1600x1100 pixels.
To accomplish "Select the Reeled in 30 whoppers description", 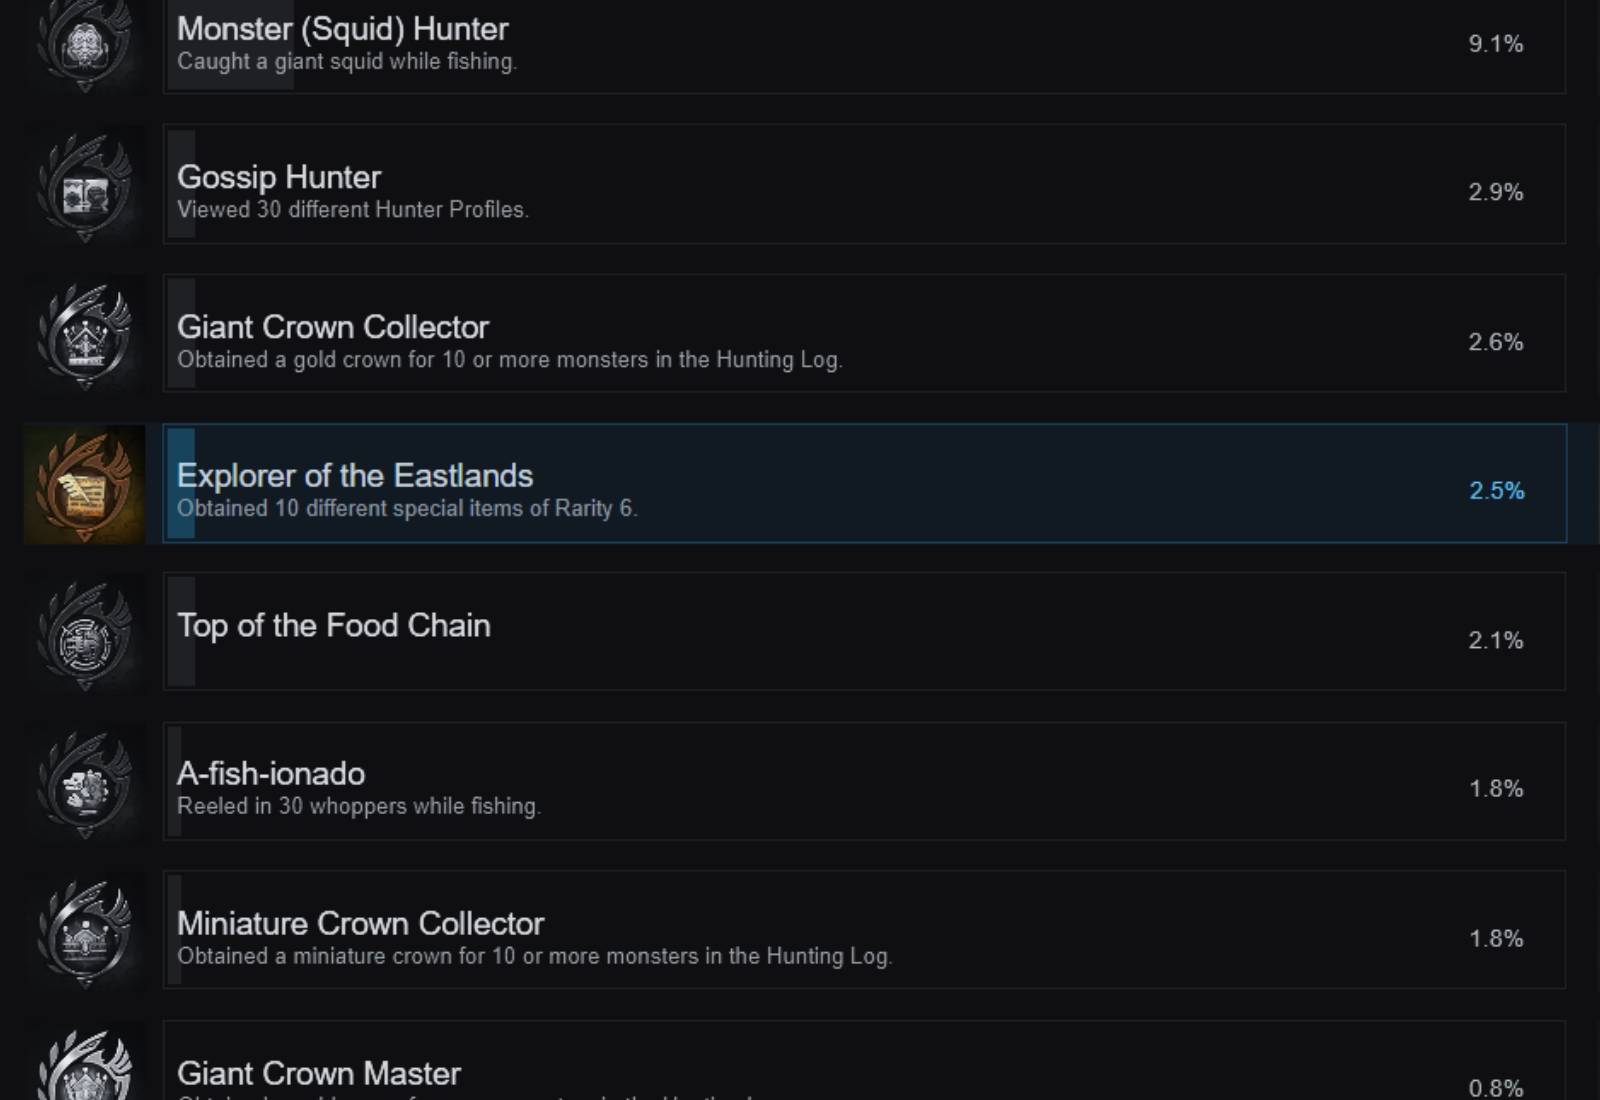I will coord(359,806).
